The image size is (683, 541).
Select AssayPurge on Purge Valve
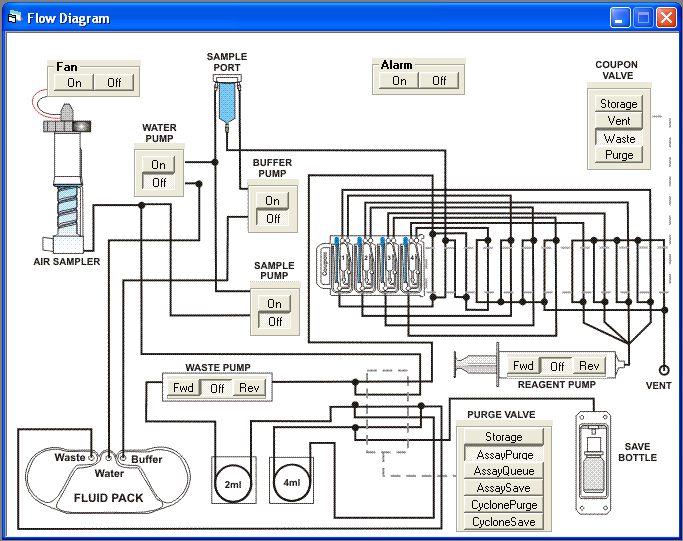[504, 454]
